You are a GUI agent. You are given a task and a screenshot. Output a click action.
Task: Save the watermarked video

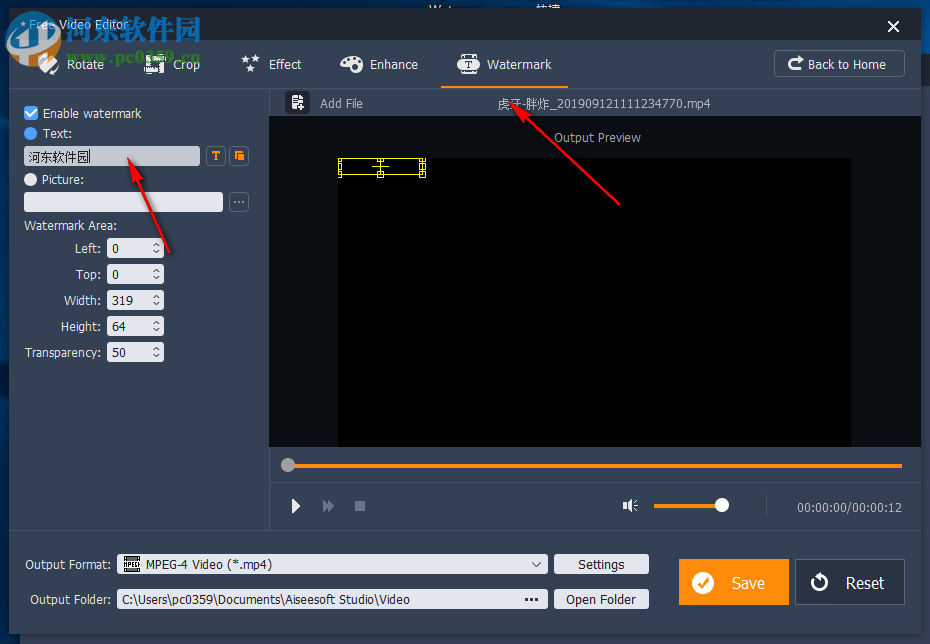click(x=733, y=582)
